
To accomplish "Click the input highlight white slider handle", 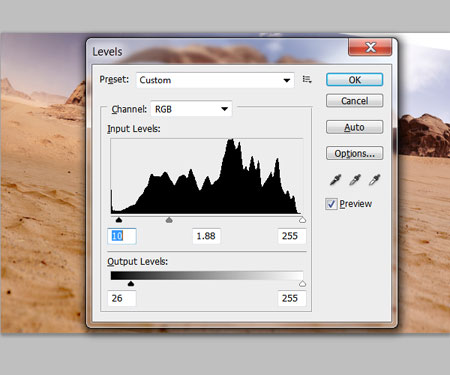I will coord(302,220).
